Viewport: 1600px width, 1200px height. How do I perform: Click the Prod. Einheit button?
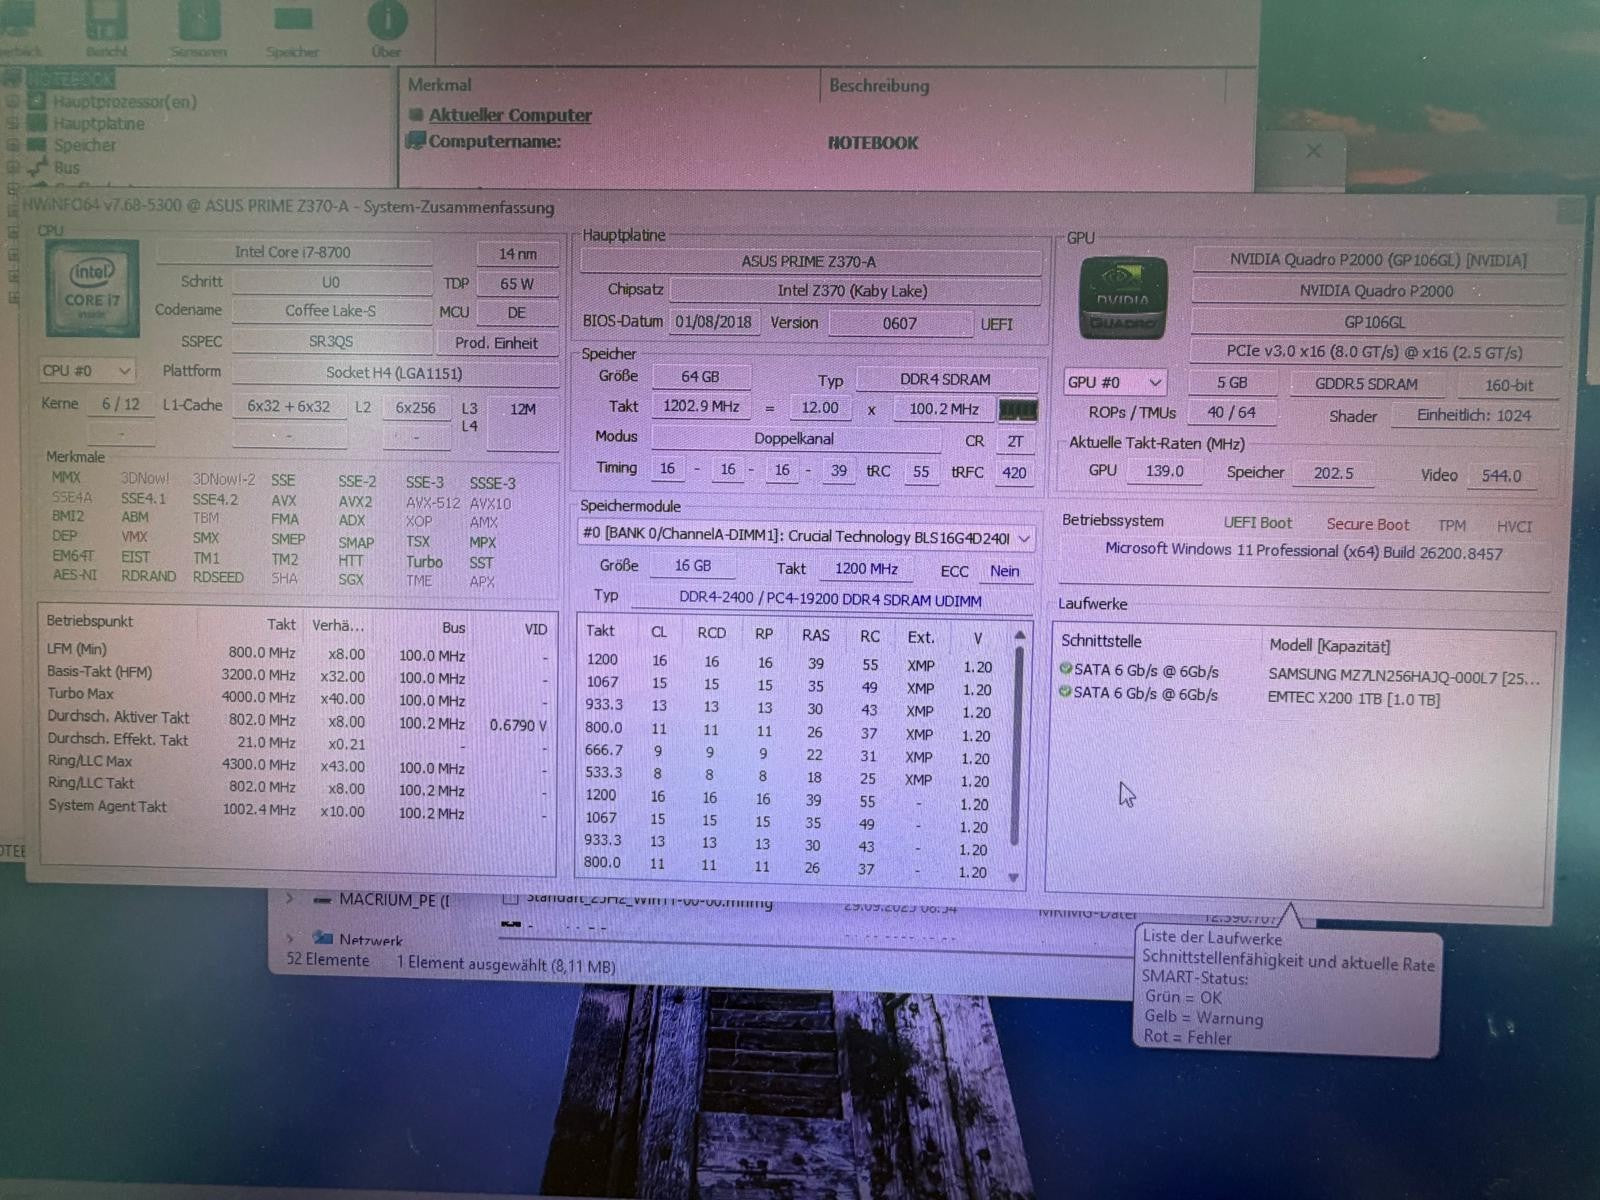click(x=497, y=343)
